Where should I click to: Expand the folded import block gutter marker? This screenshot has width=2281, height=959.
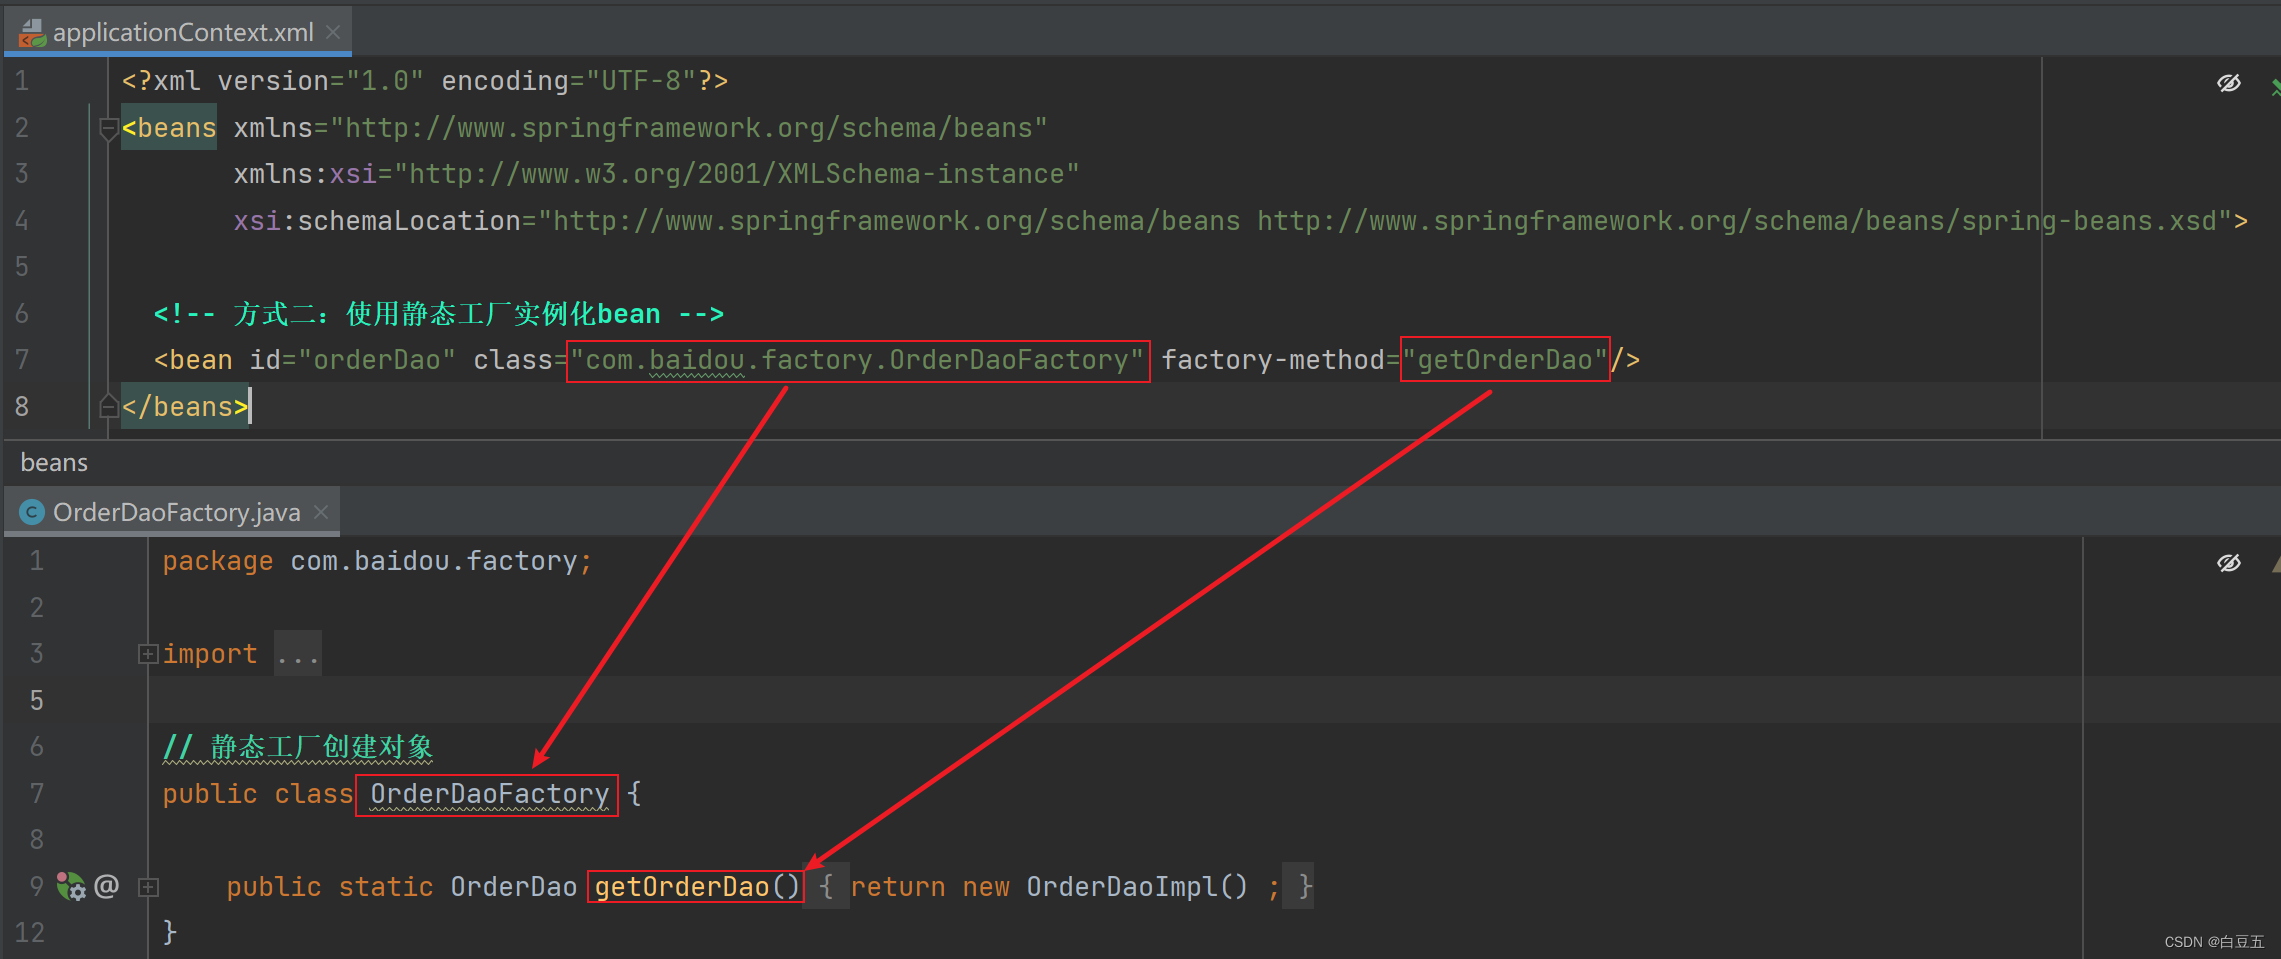tap(148, 654)
